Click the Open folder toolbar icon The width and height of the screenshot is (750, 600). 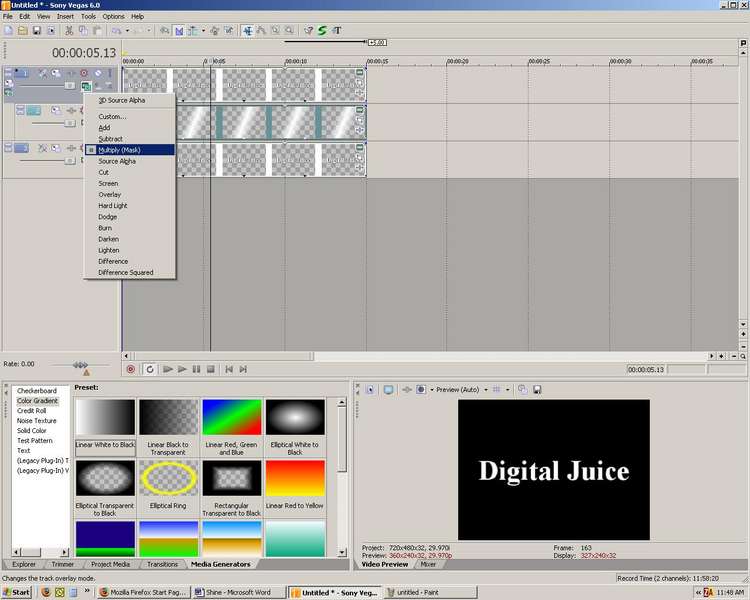(22, 31)
